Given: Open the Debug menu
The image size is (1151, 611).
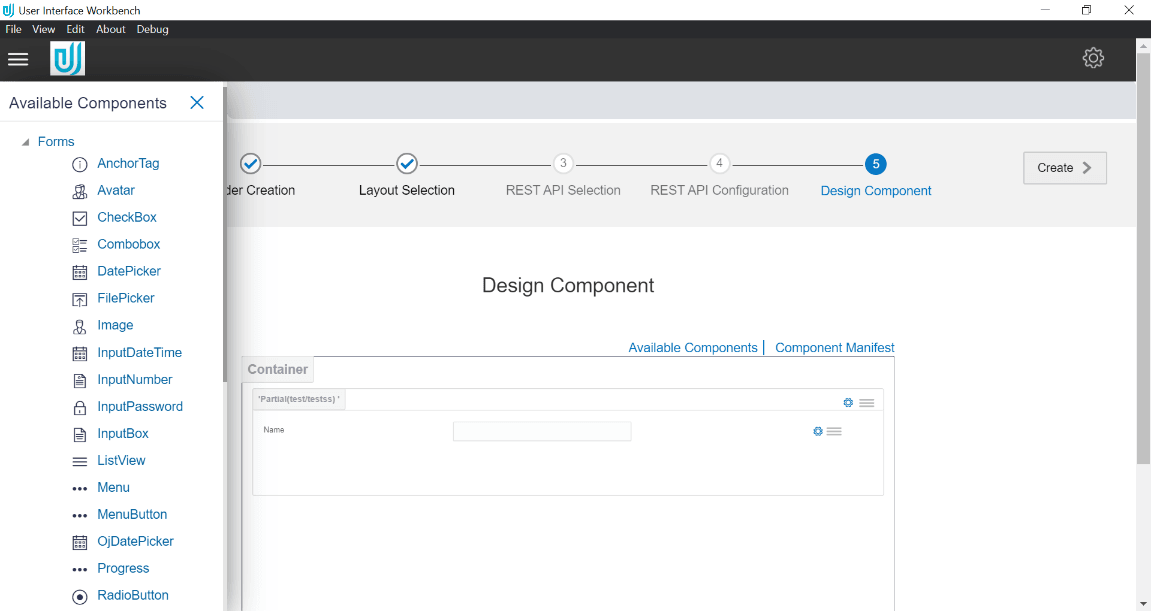Looking at the screenshot, I should (152, 29).
